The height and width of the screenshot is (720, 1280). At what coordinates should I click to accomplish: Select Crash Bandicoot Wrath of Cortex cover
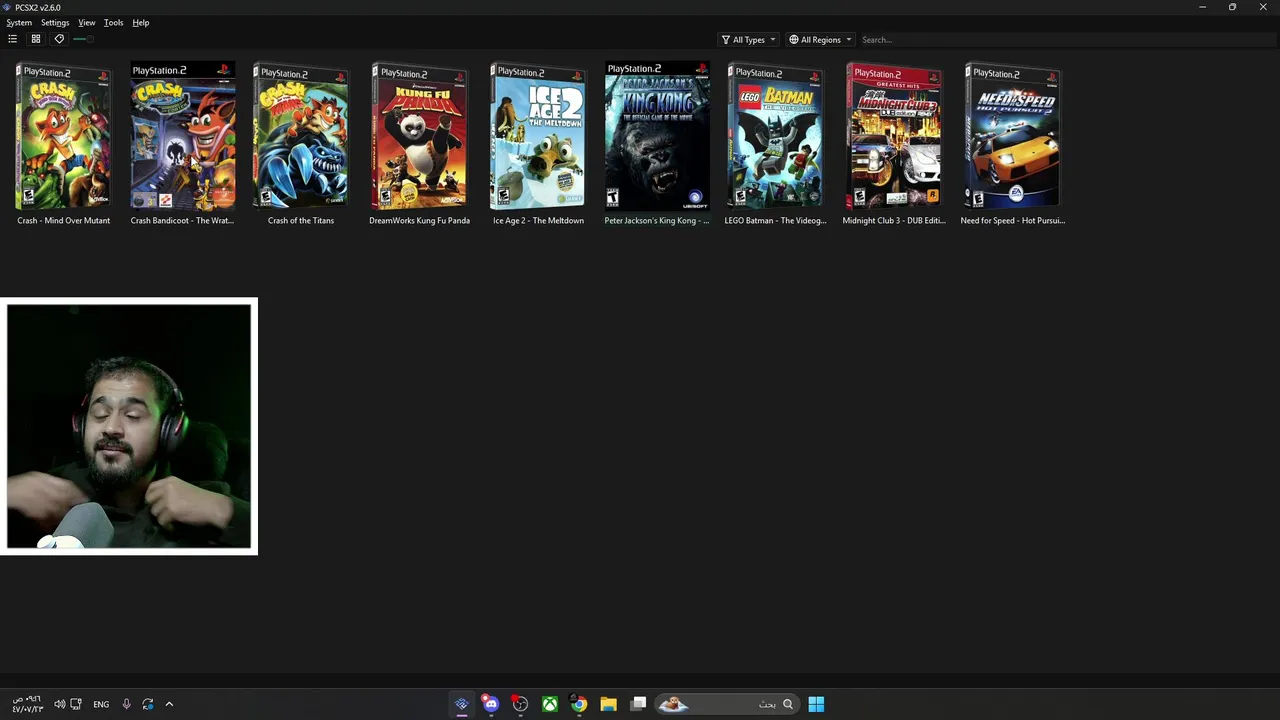(x=182, y=136)
